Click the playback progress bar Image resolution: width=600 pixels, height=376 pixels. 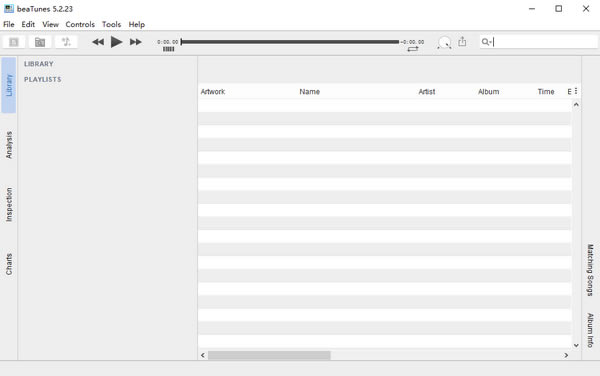pos(290,42)
